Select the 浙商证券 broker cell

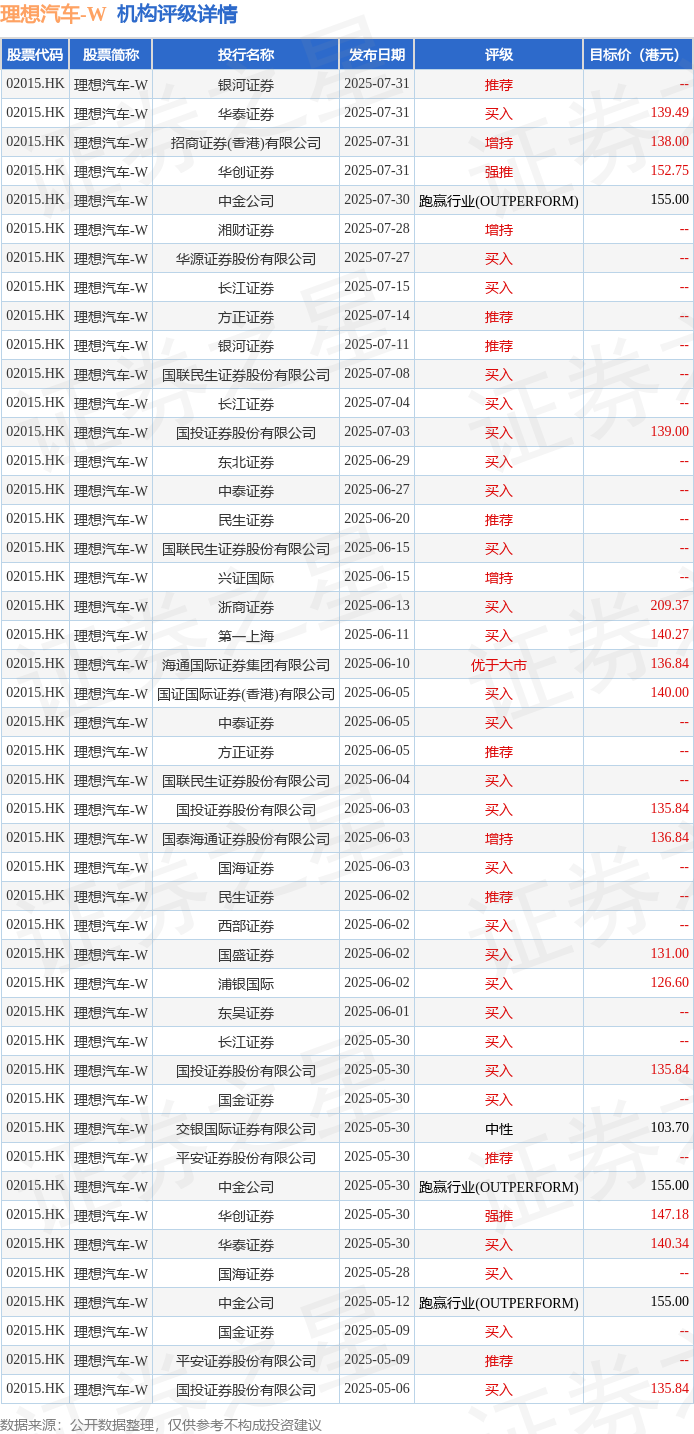[x=245, y=607]
